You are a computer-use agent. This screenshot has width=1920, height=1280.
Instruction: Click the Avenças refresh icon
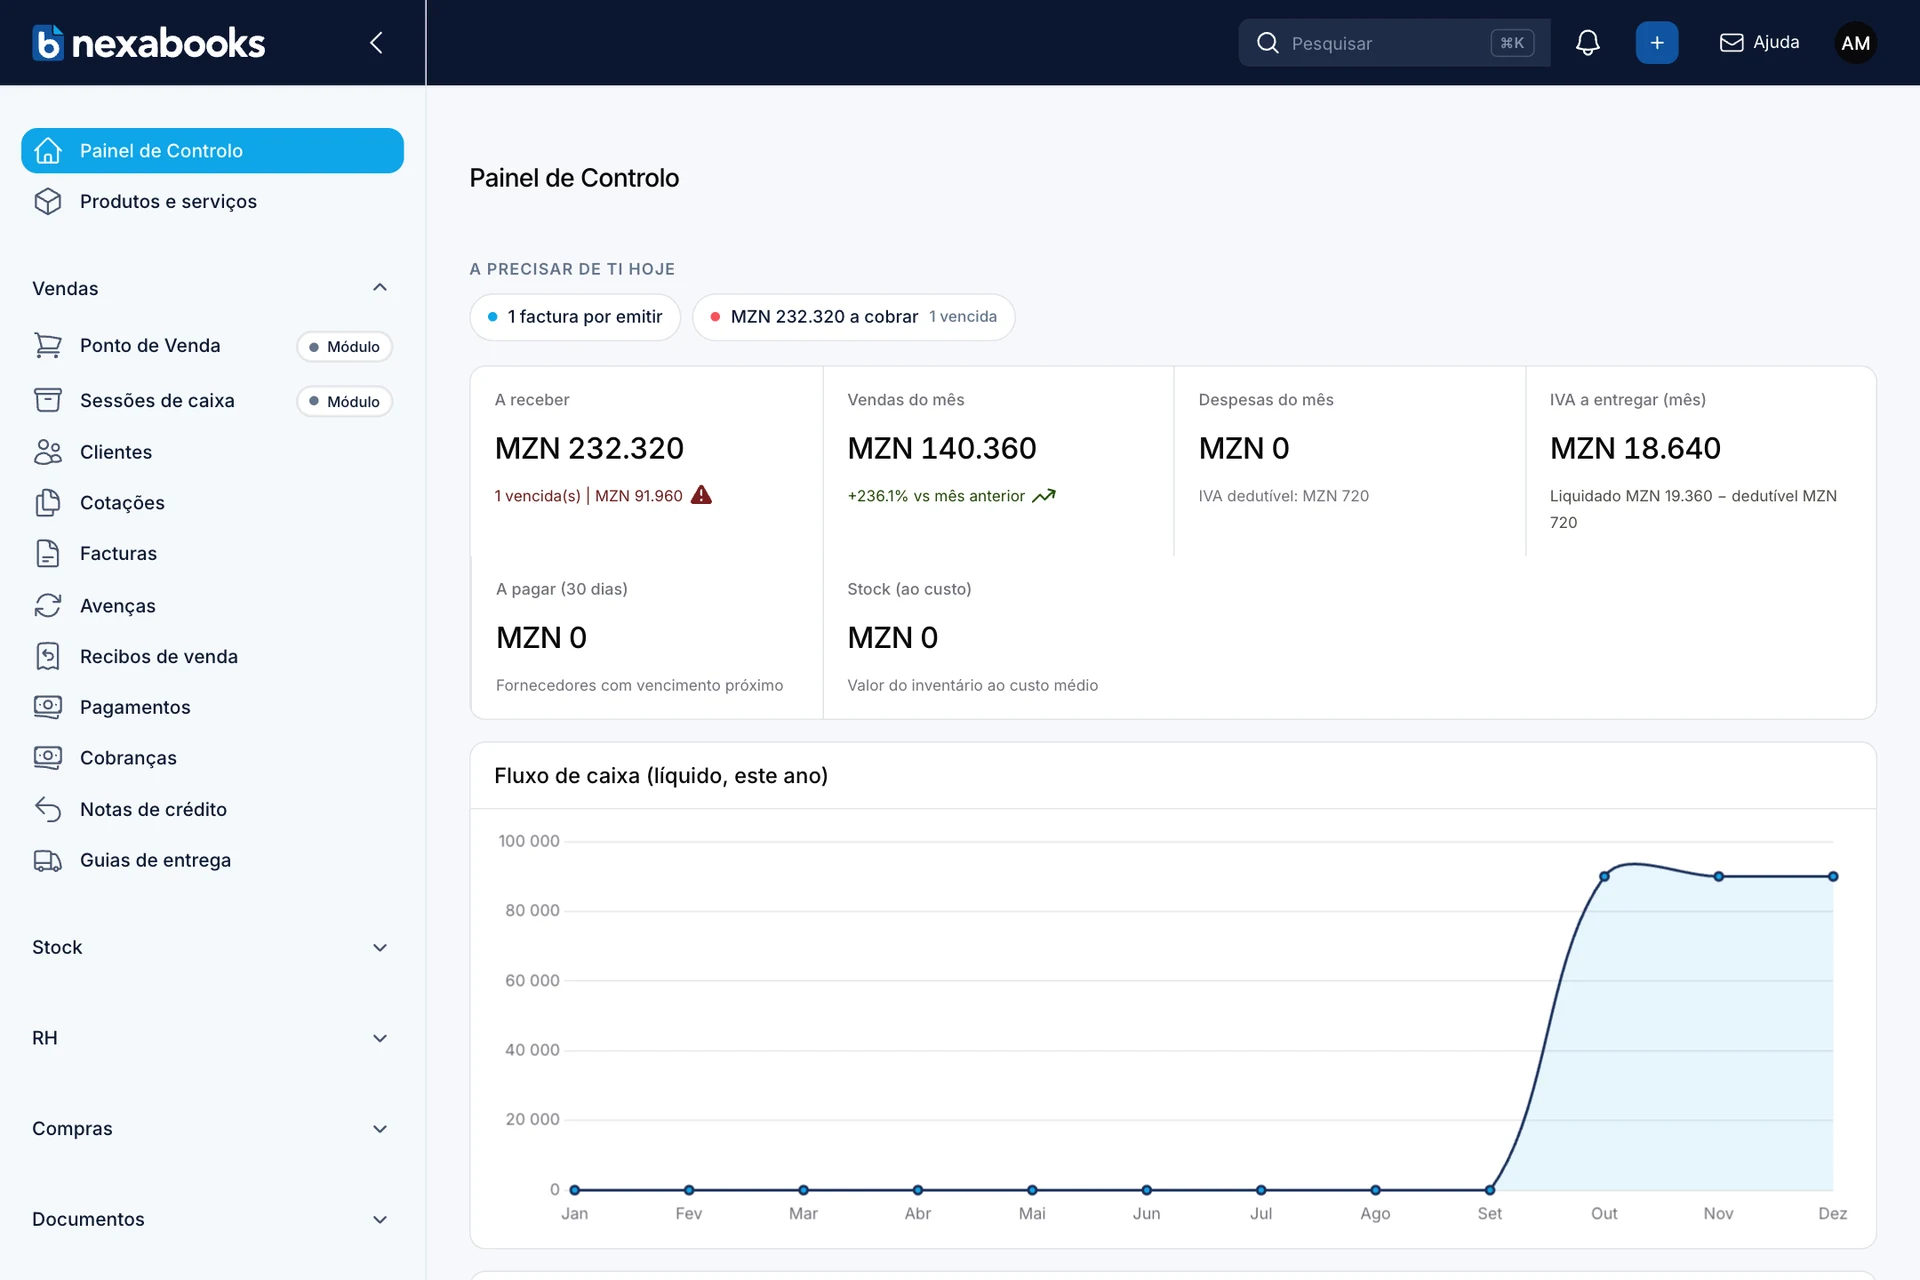pos(48,606)
